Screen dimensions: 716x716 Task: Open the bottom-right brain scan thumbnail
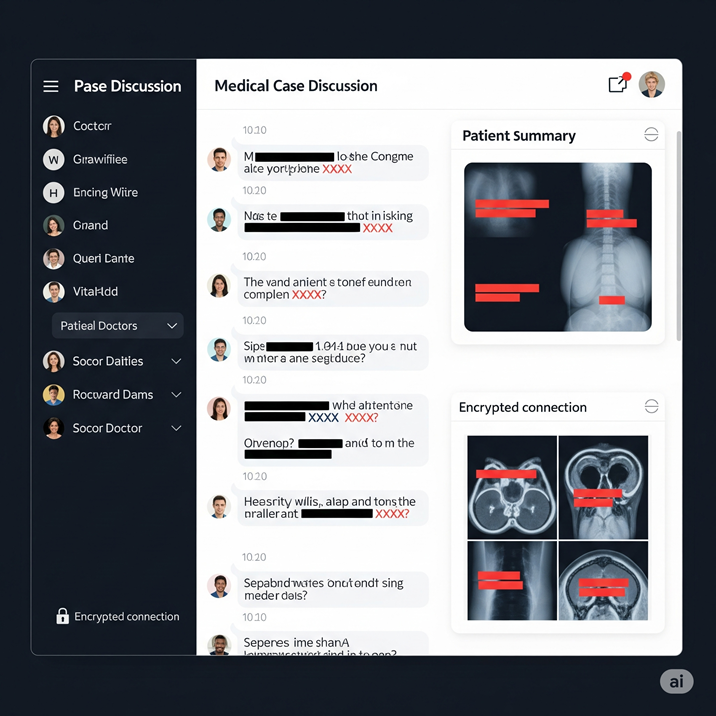603,580
